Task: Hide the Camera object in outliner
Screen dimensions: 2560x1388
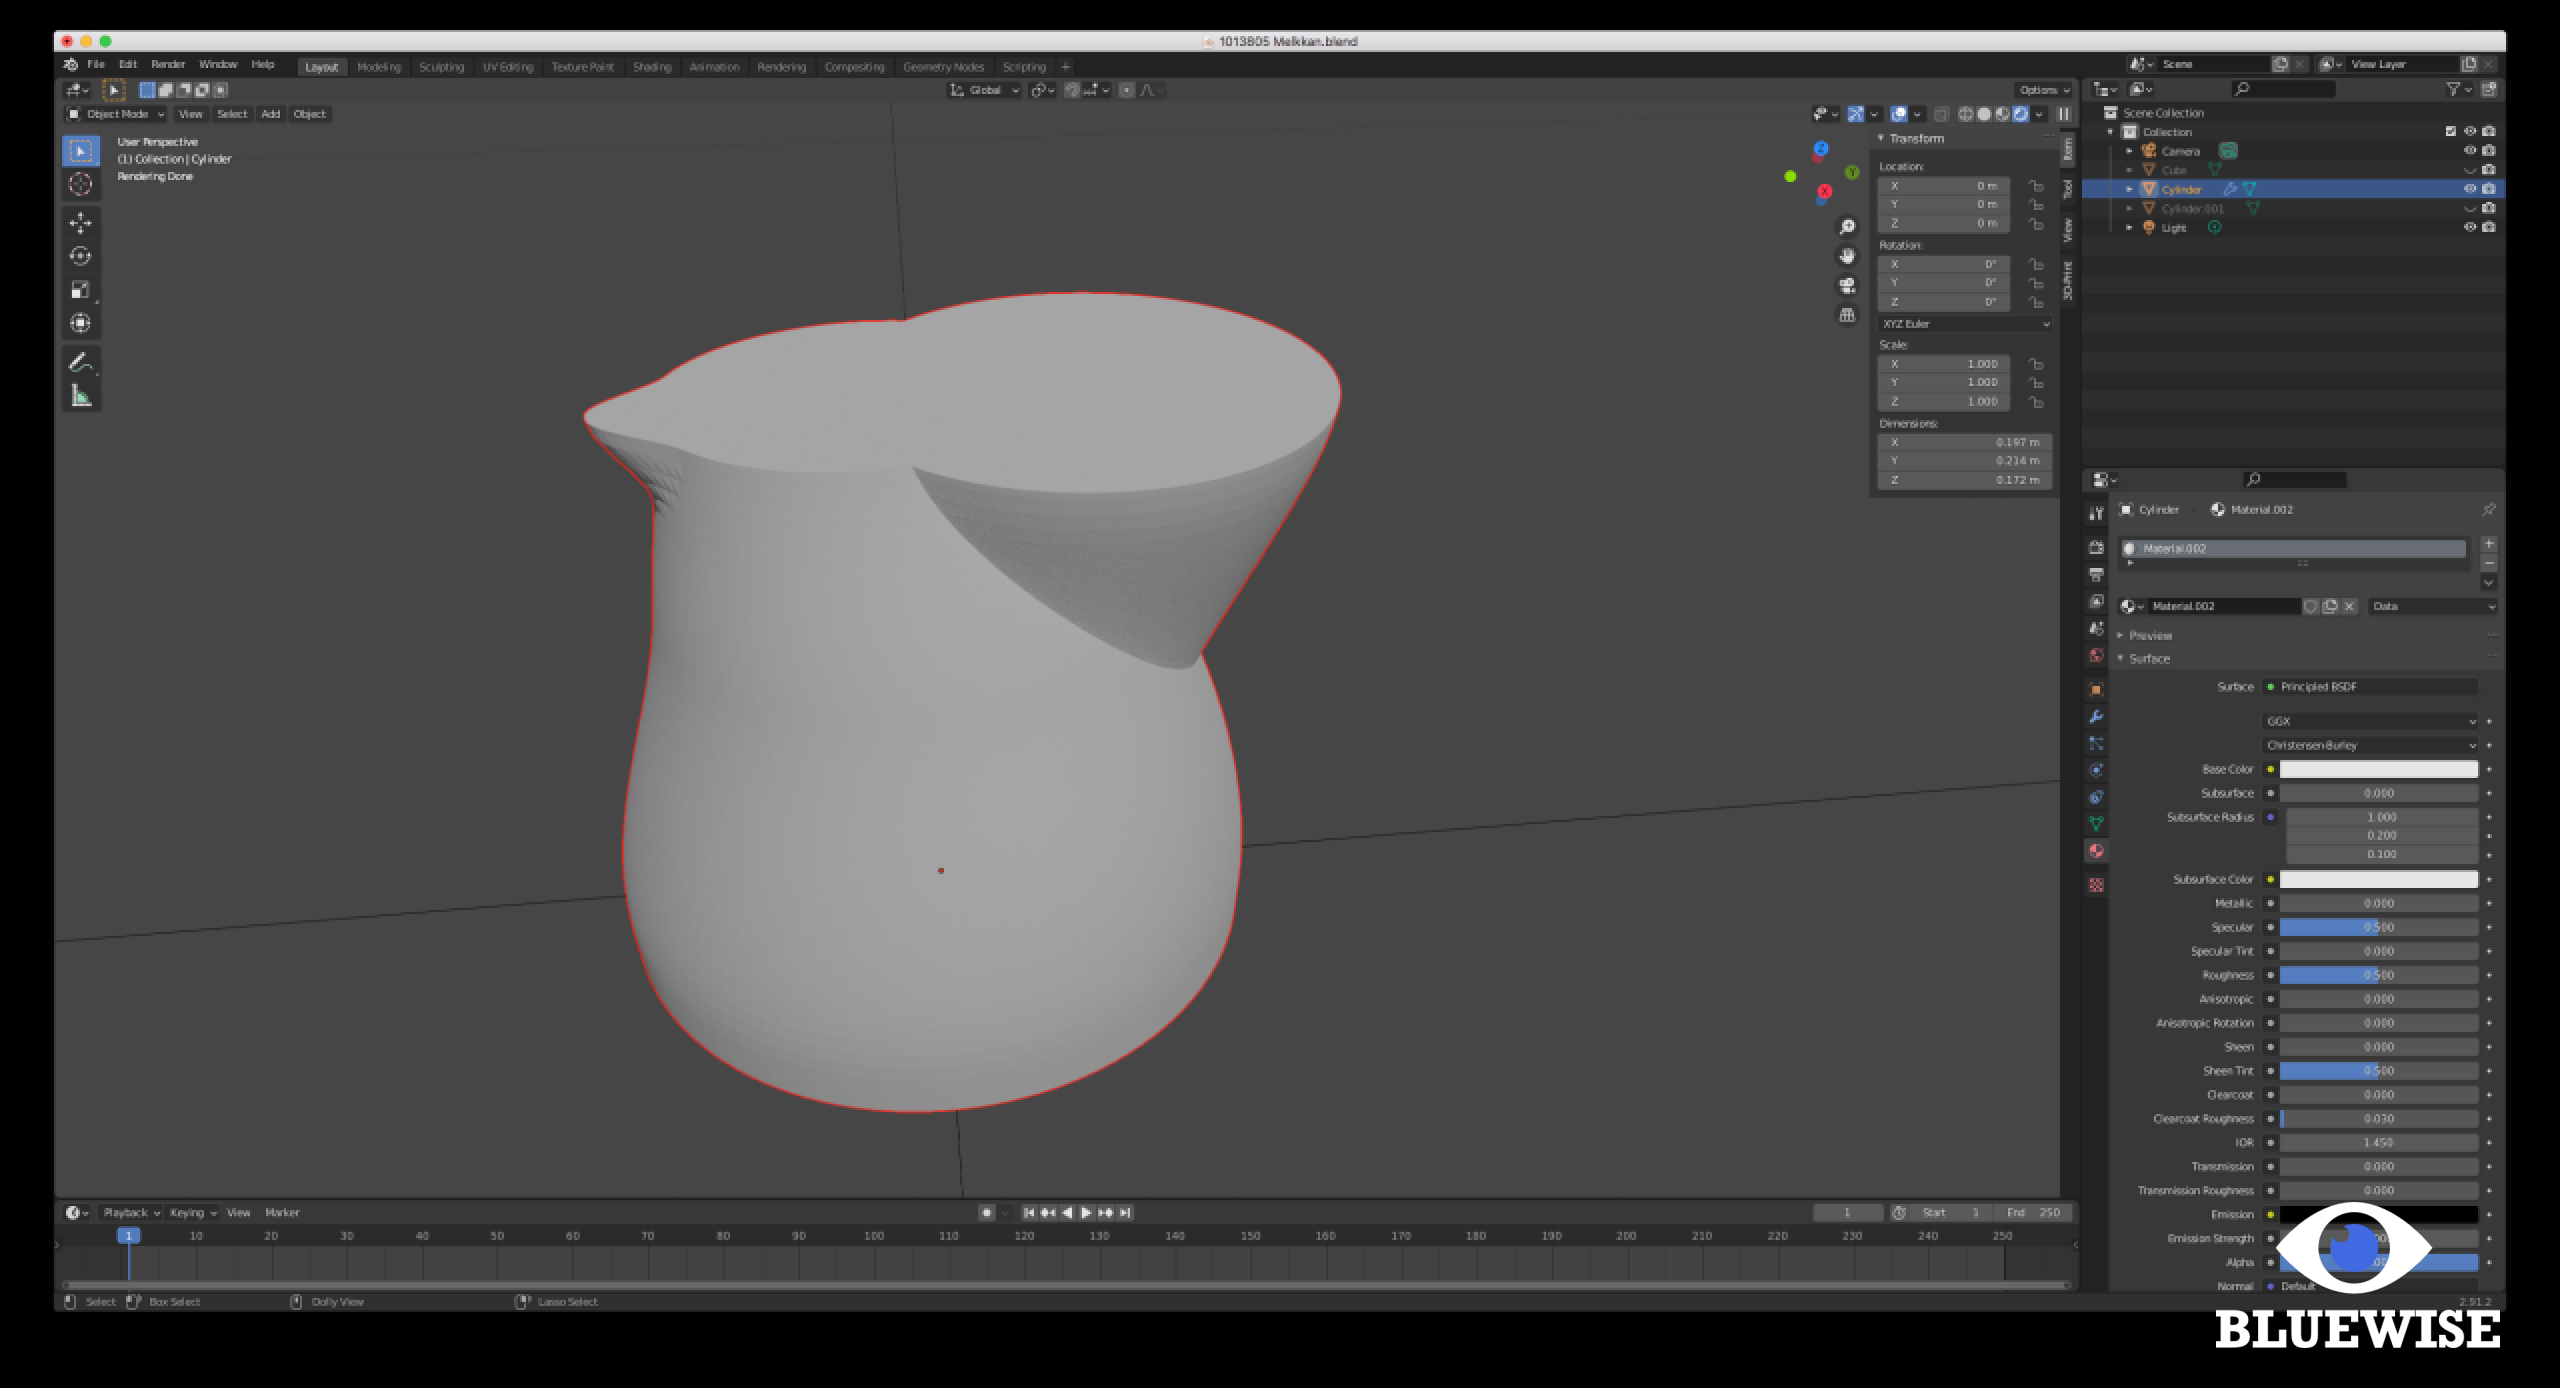Action: point(2469,151)
